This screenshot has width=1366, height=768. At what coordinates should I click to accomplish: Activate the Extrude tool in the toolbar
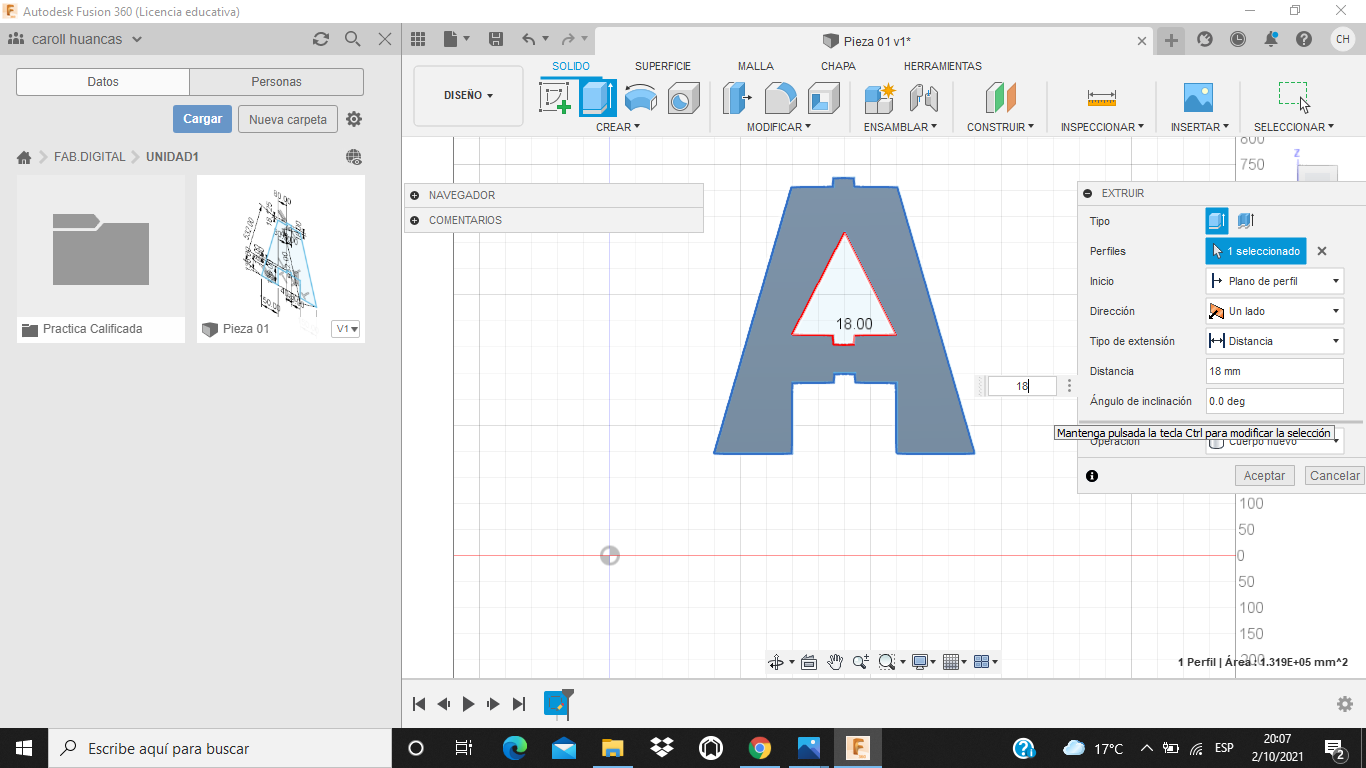pyautogui.click(x=598, y=98)
